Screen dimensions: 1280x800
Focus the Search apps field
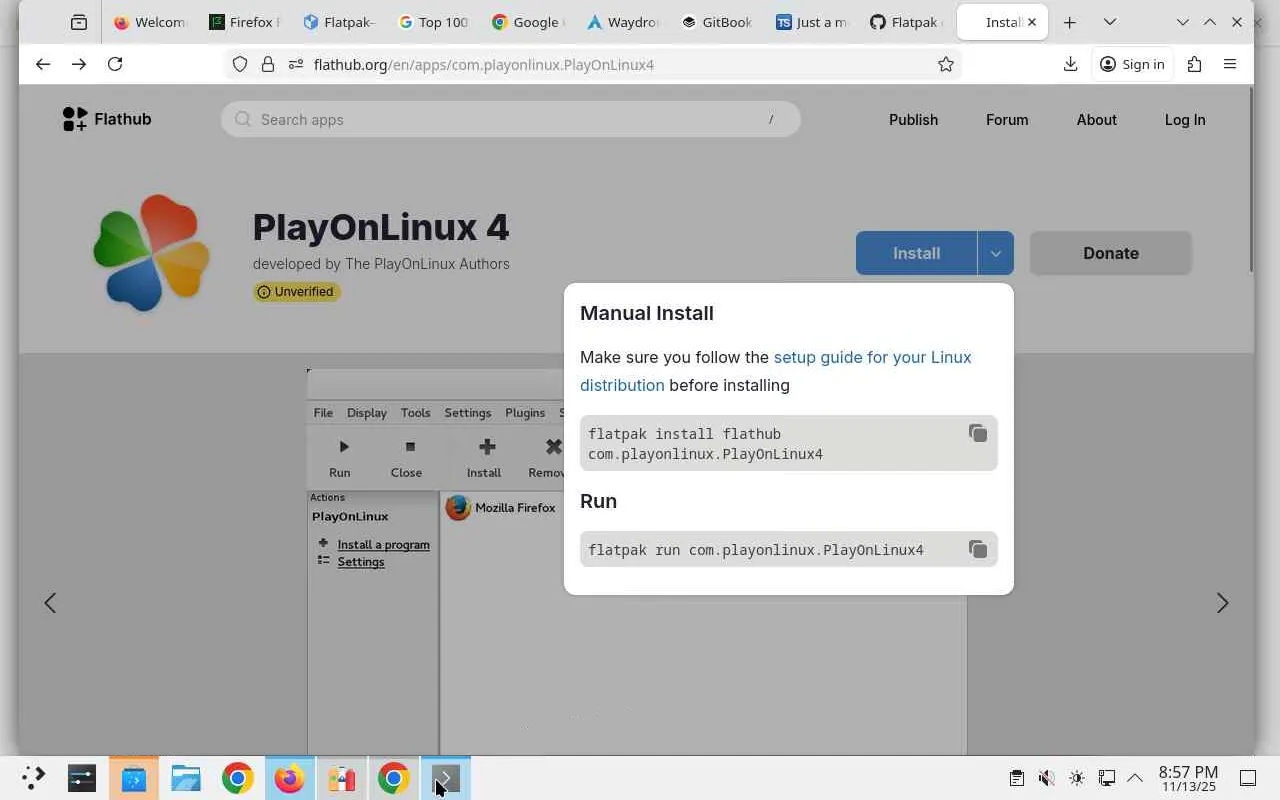[511, 119]
